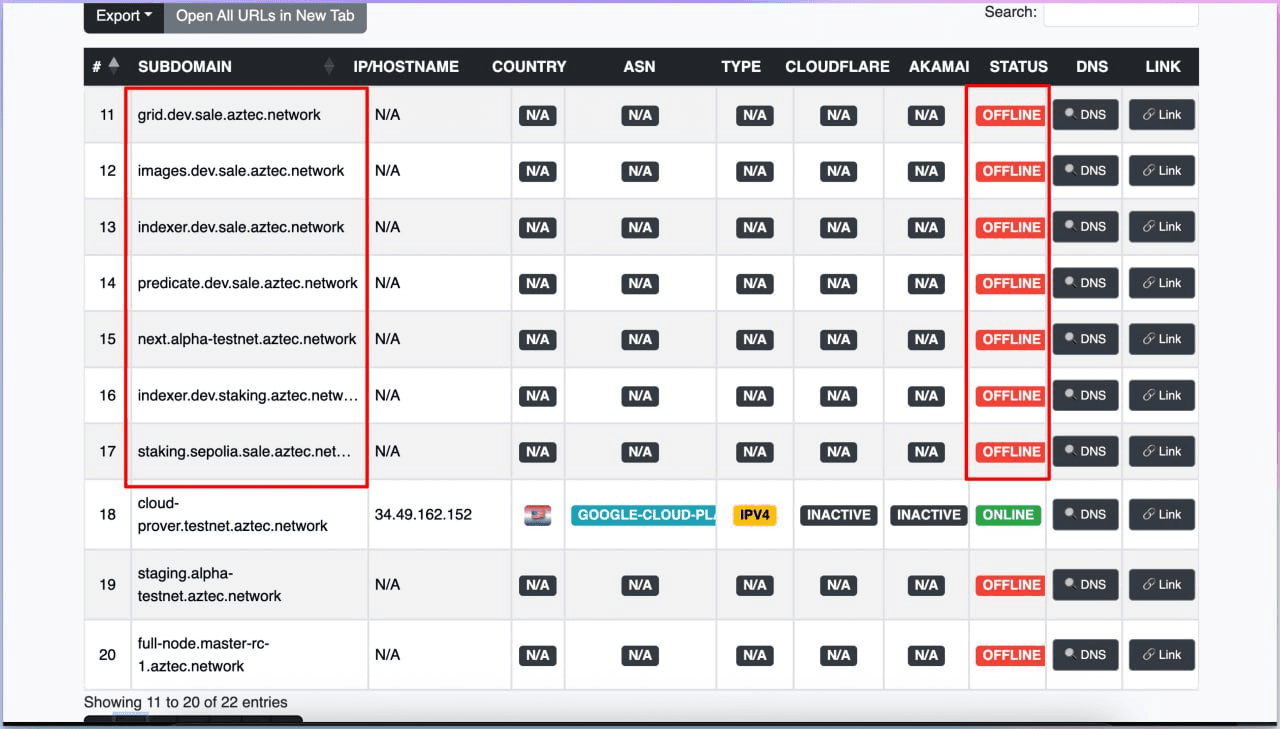This screenshot has width=1280, height=729.
Task: Open Link button in row 20
Action: click(x=1161, y=655)
